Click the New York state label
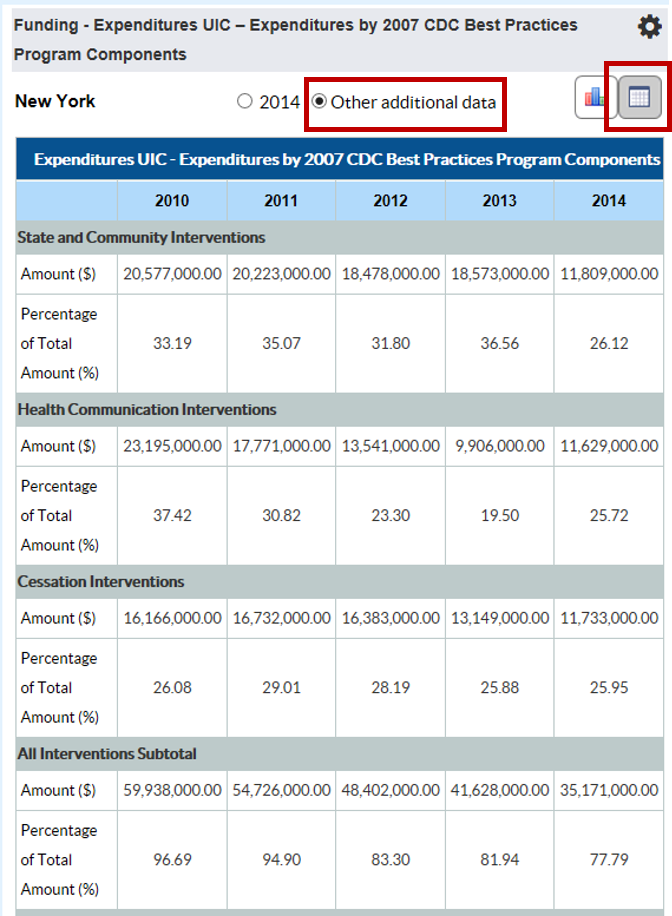Viewport: 672px width, 916px height. point(55,101)
